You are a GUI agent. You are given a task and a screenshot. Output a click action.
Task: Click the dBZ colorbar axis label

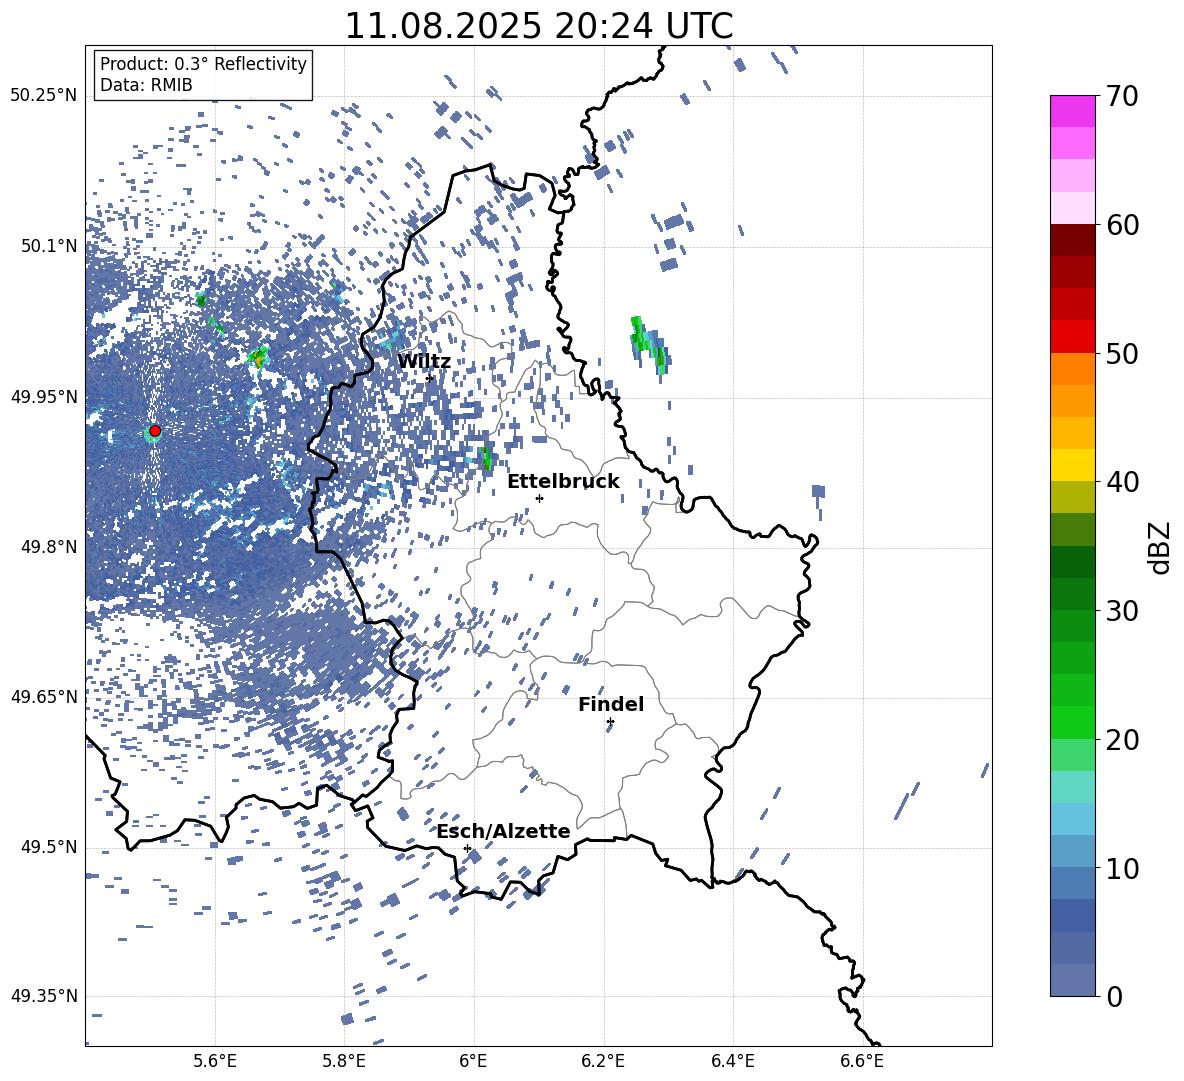[1161, 547]
